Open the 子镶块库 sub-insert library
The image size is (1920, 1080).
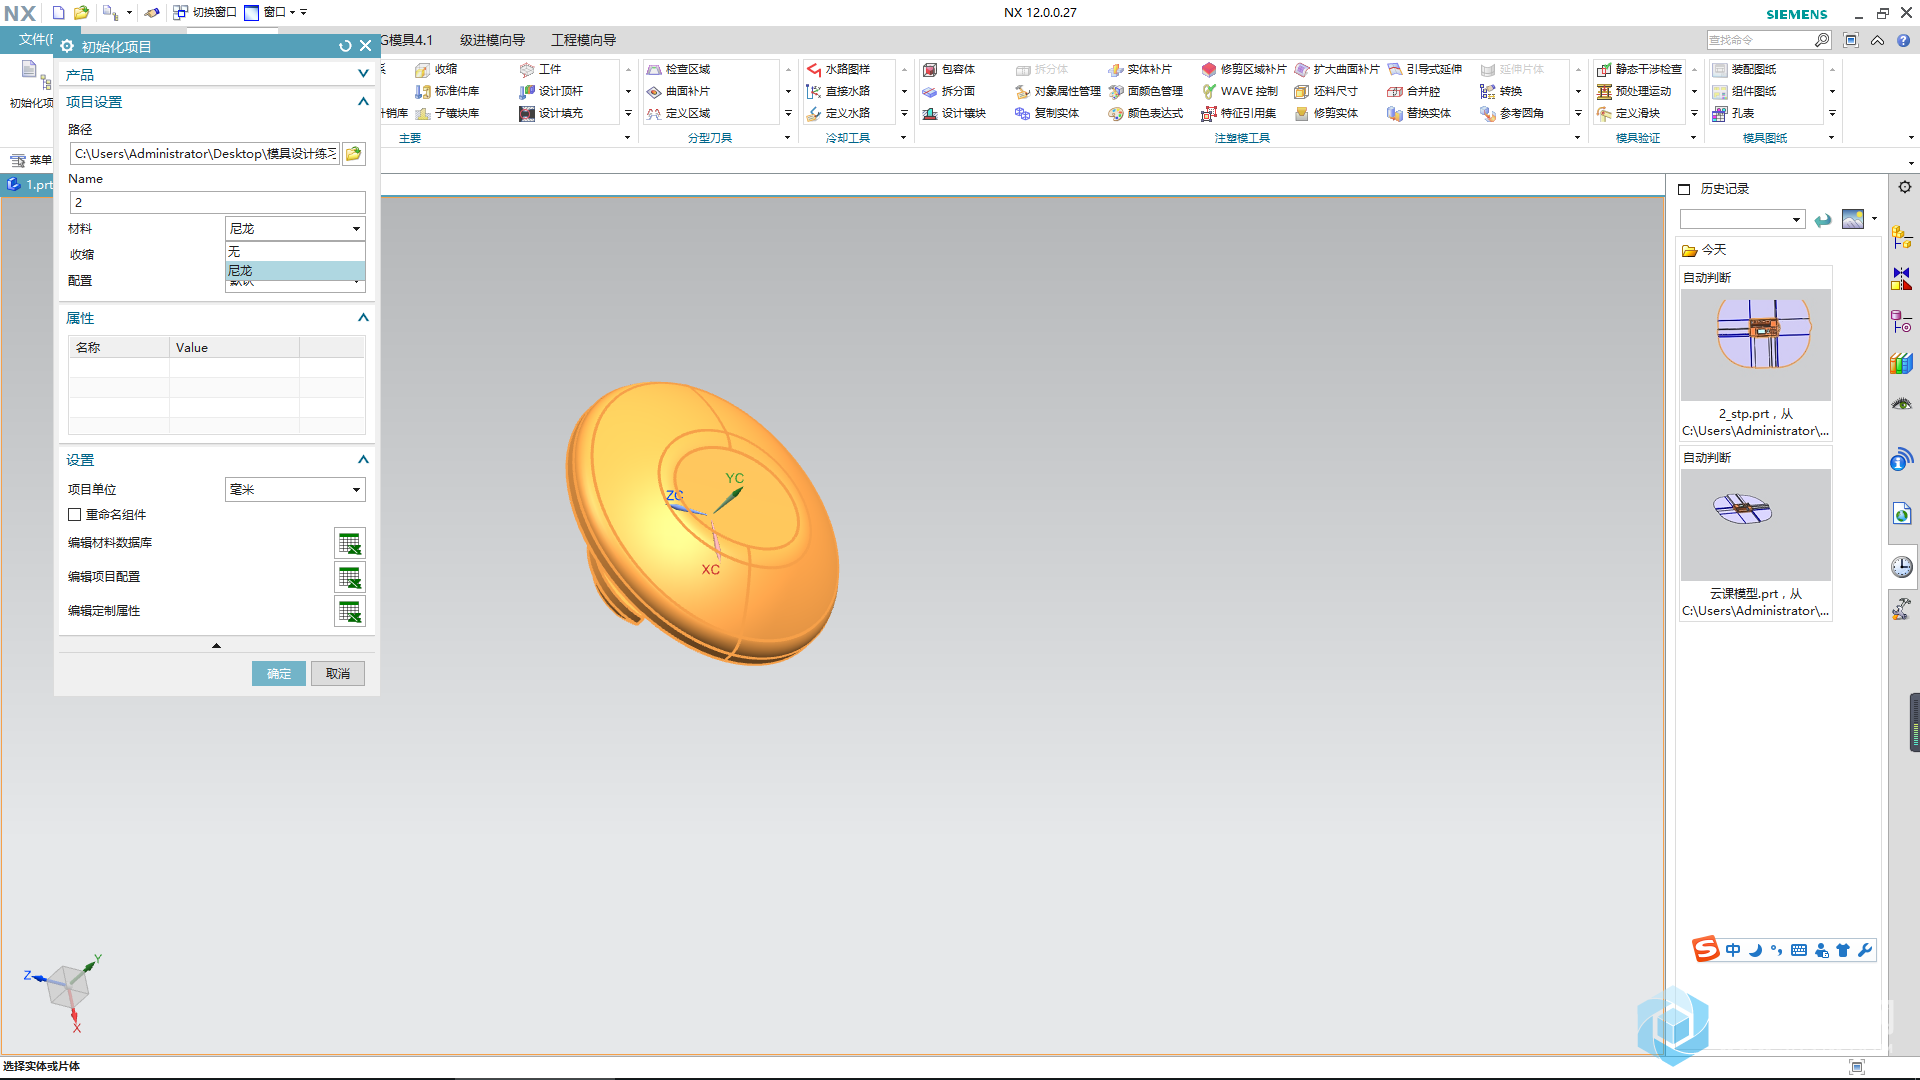coord(447,113)
